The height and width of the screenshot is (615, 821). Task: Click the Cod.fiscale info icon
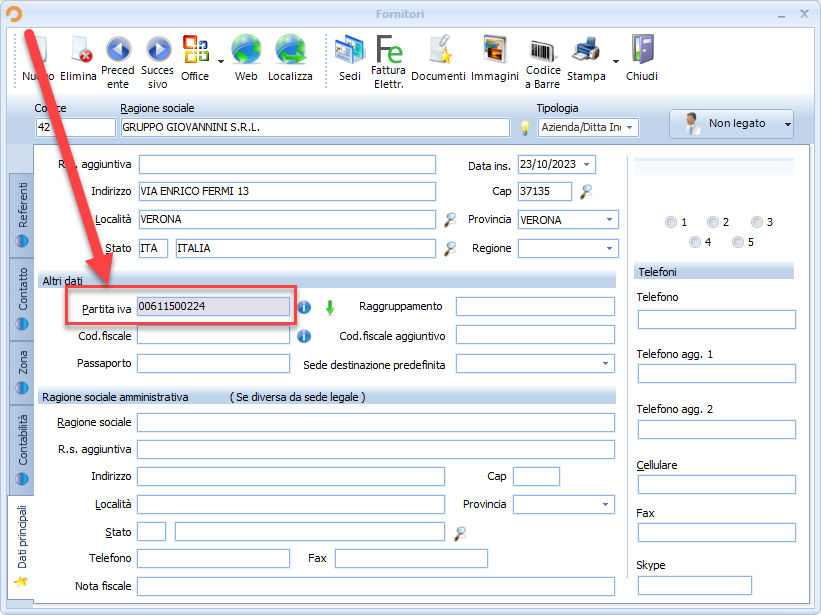[304, 336]
